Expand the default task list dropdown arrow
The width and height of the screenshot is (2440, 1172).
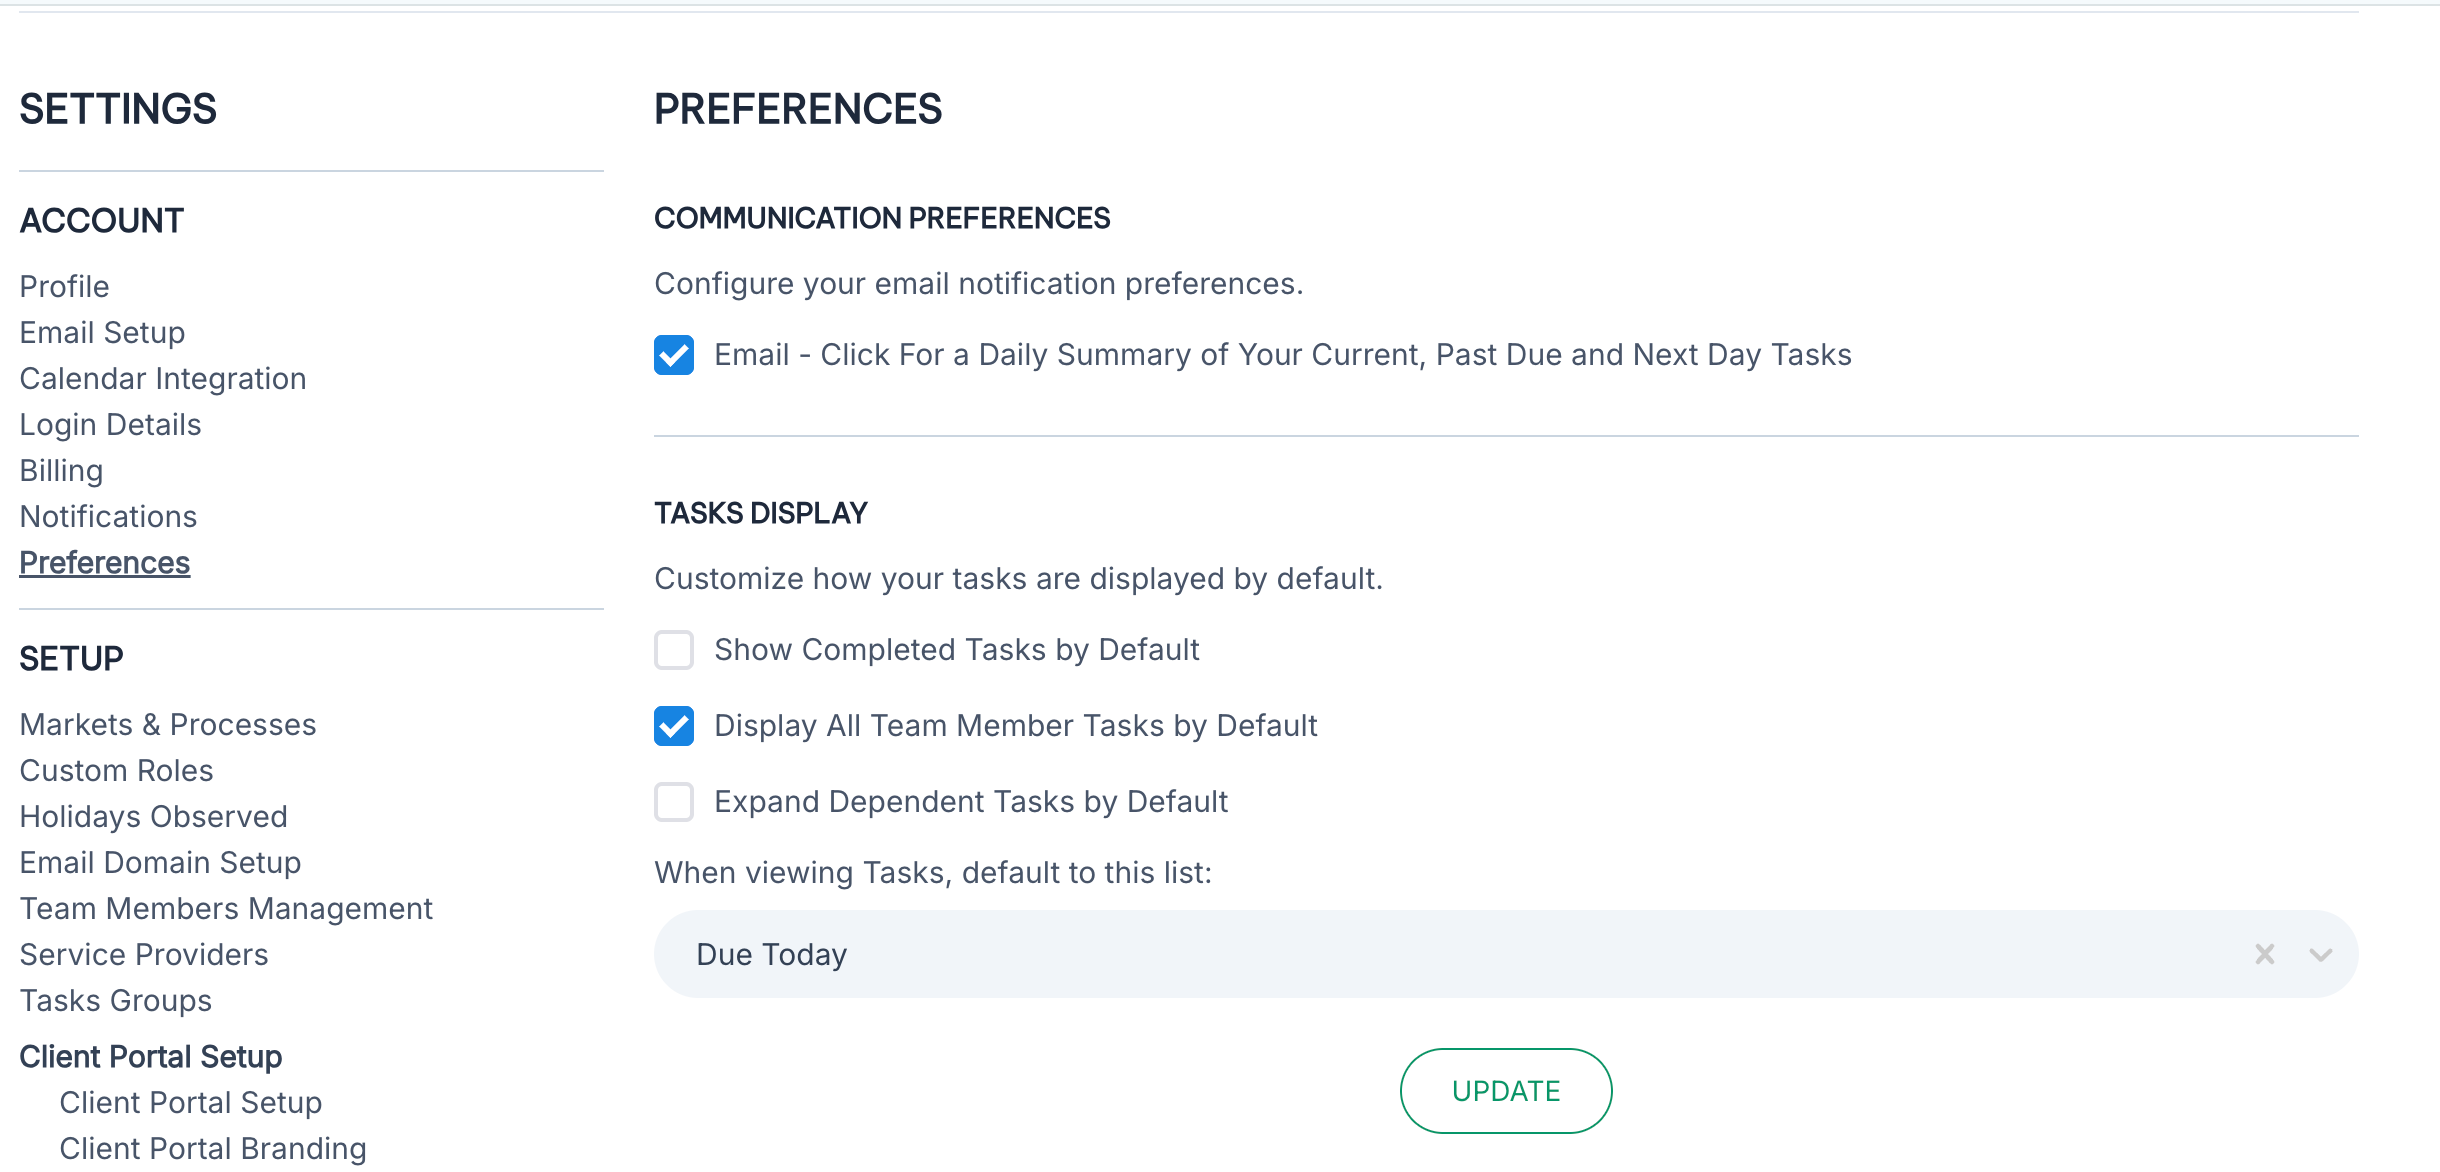pyautogui.click(x=2320, y=954)
